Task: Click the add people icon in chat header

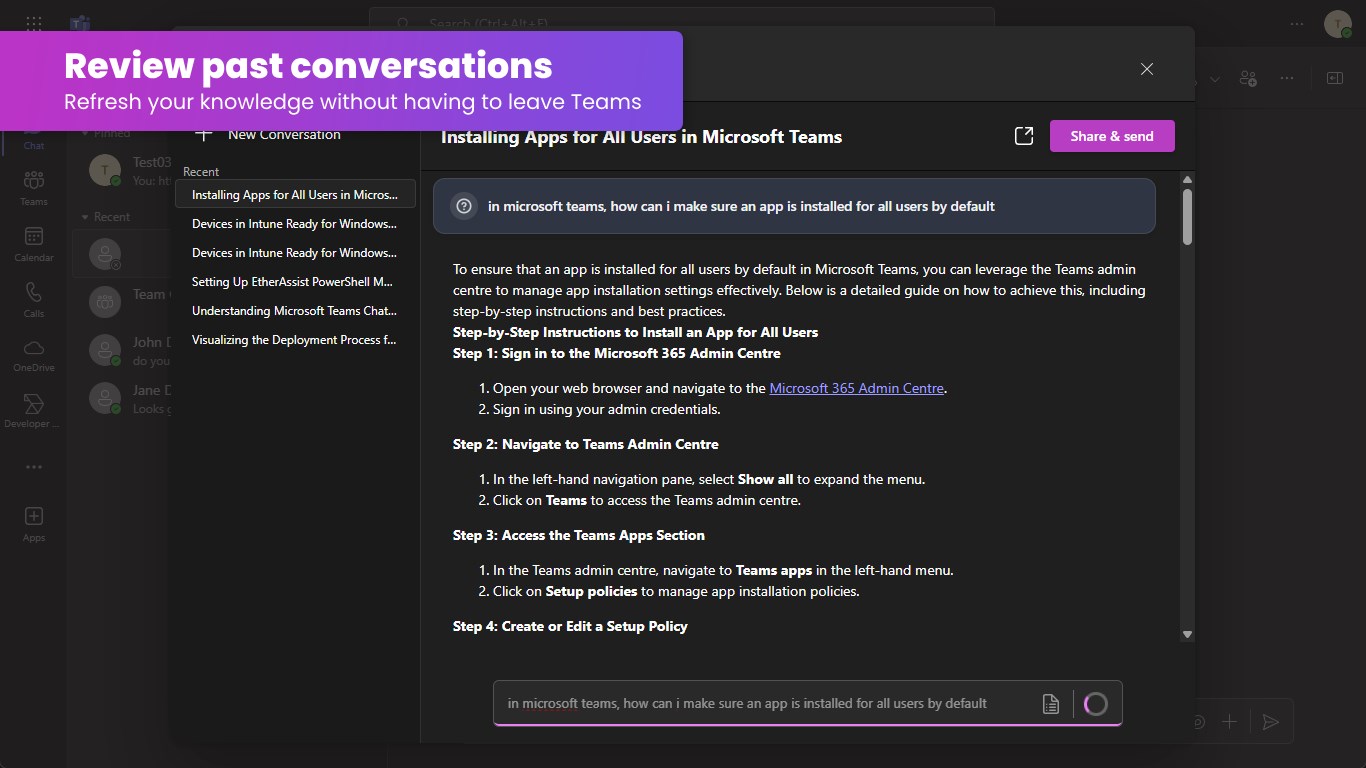Action: click(x=1248, y=78)
